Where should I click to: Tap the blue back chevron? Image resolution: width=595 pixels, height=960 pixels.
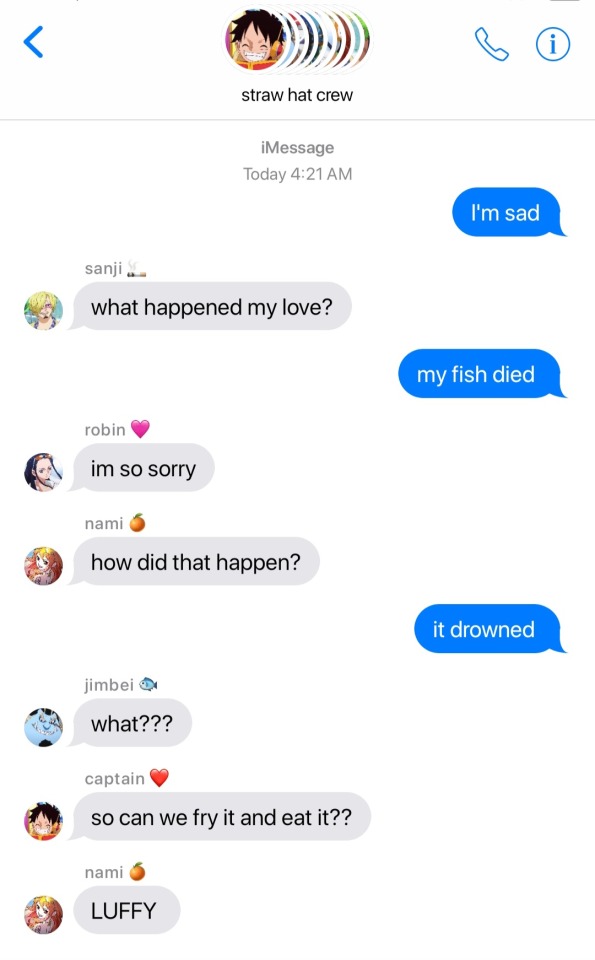coord(33,42)
